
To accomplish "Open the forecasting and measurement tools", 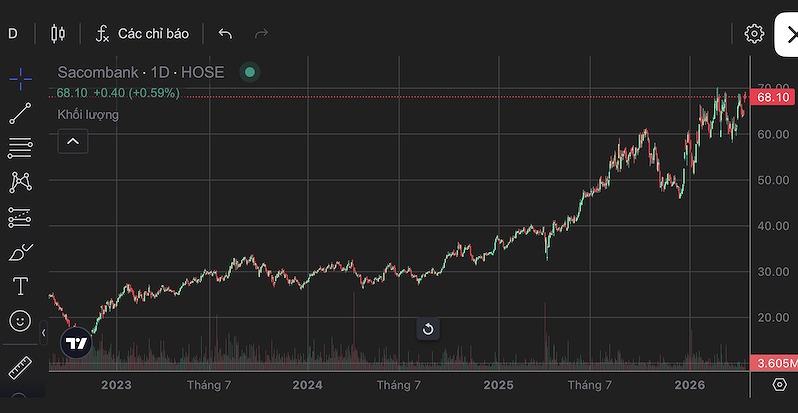I will tap(20, 217).
